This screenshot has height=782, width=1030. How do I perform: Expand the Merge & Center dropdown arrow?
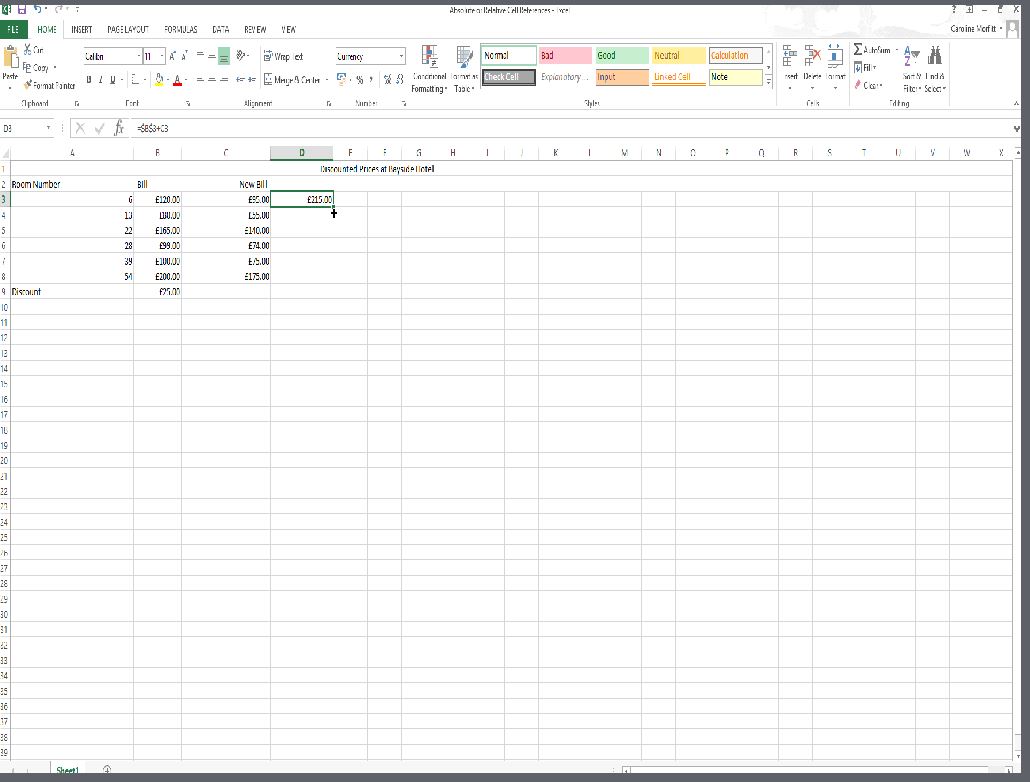(x=326, y=80)
